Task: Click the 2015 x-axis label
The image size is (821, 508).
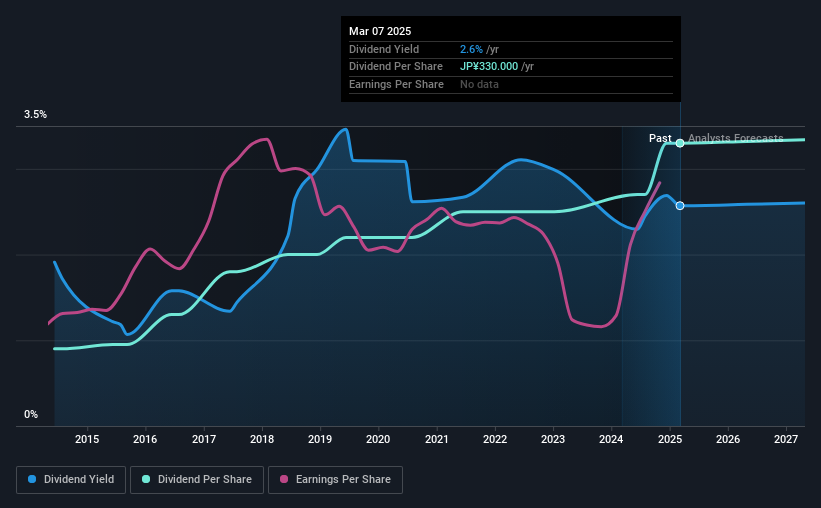Action: (87, 439)
